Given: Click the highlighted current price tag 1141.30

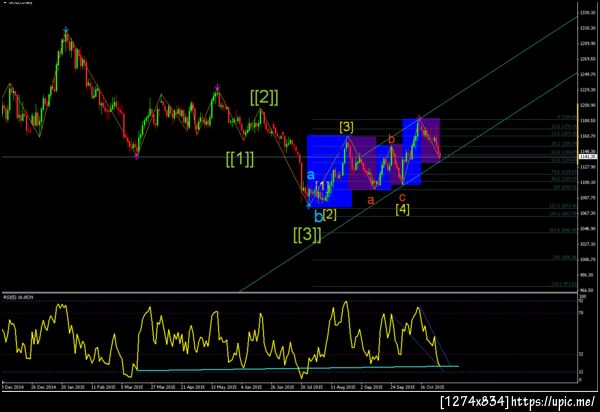Looking at the screenshot, I should click(x=588, y=156).
